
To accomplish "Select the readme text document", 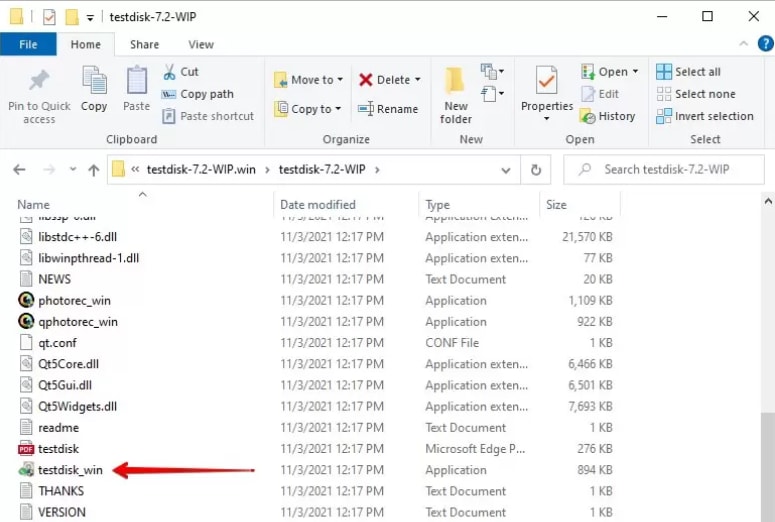I will pyautogui.click(x=58, y=428).
